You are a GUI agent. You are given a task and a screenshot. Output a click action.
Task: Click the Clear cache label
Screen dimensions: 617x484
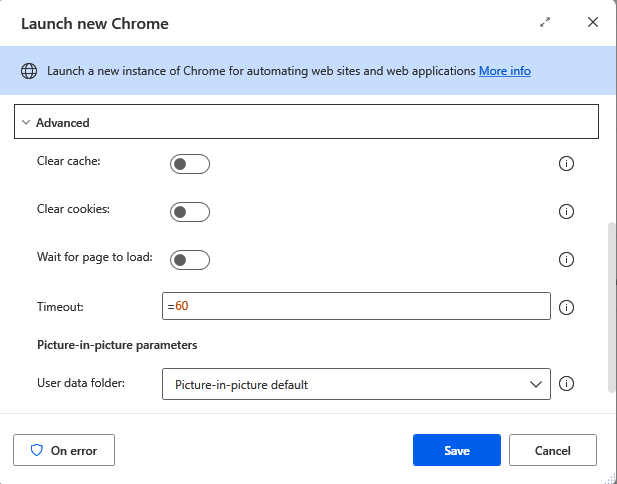coord(68,161)
